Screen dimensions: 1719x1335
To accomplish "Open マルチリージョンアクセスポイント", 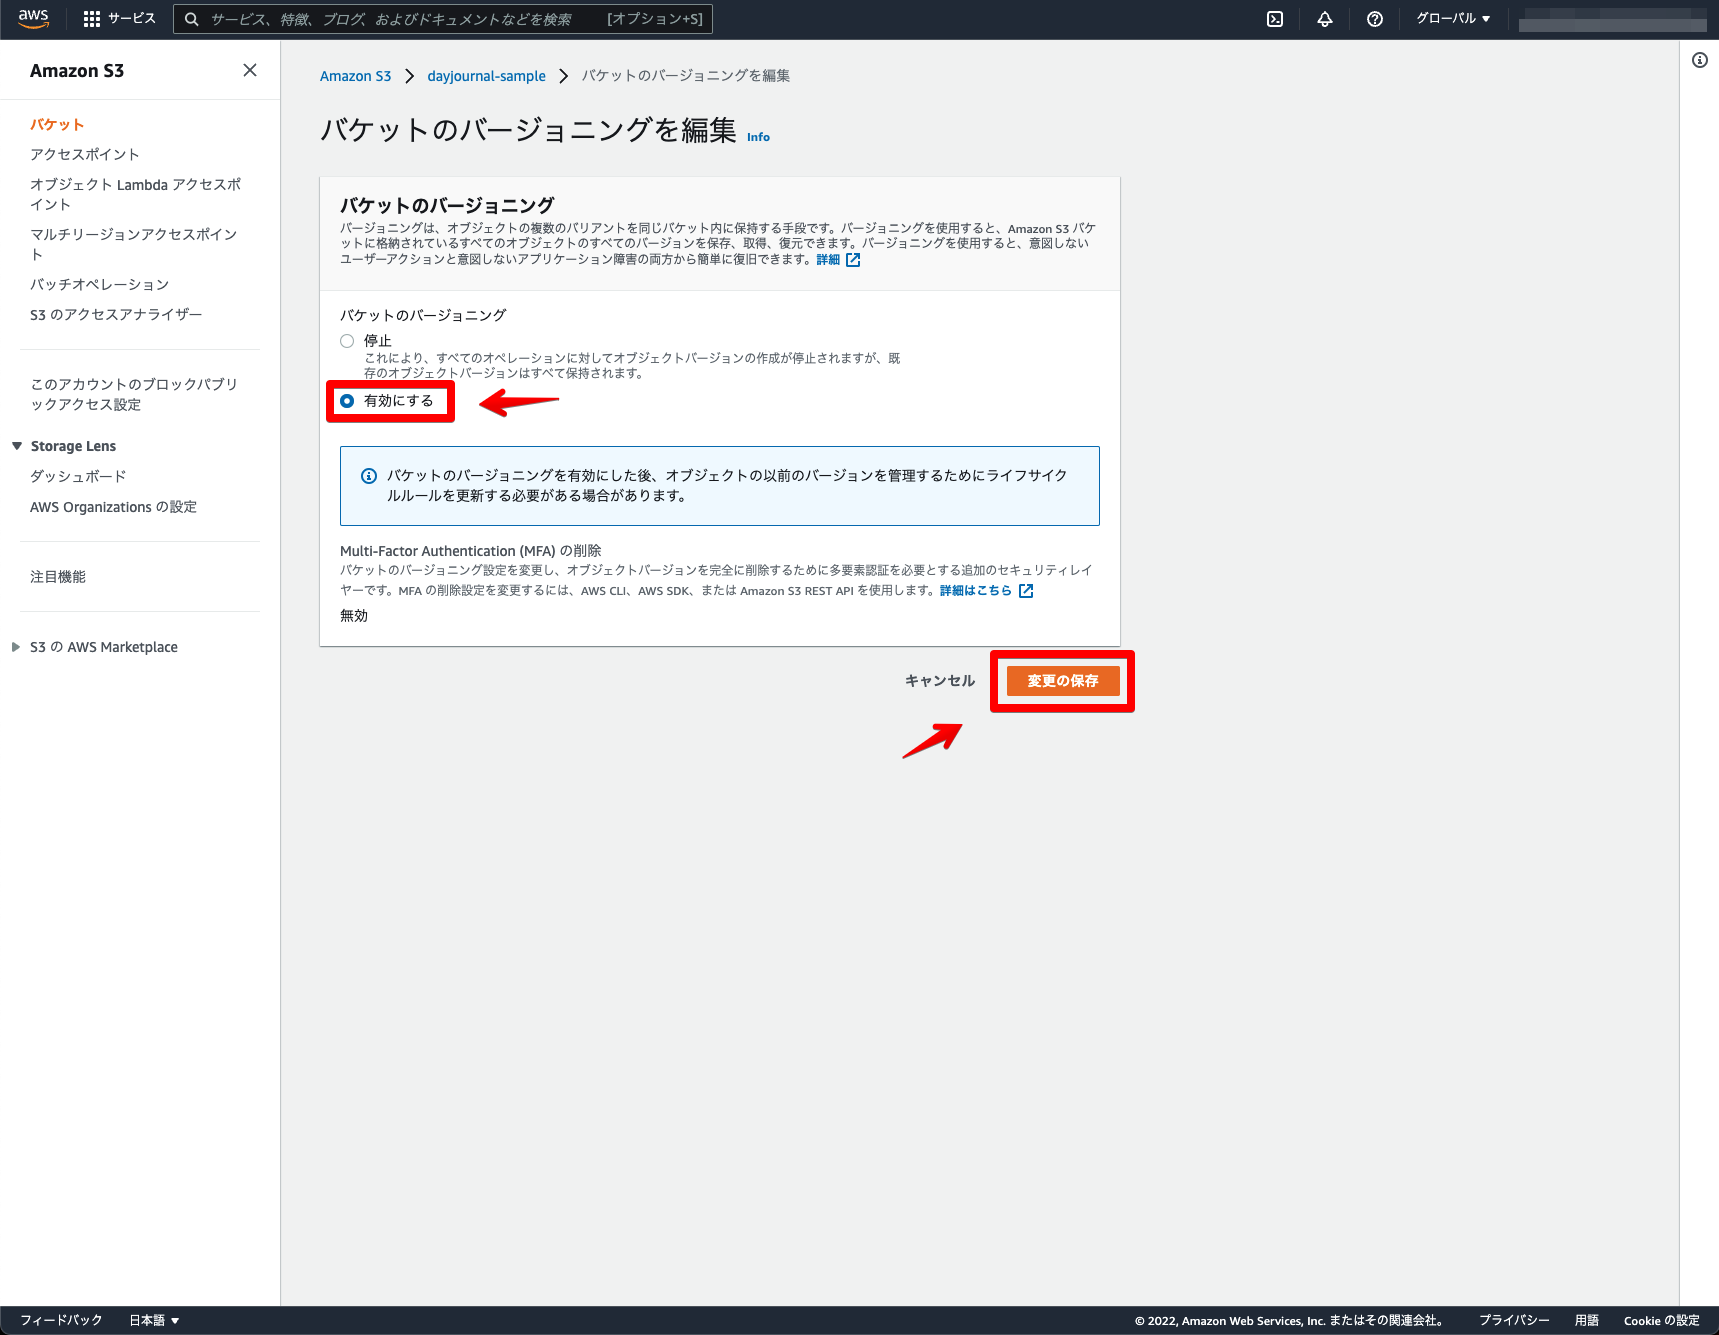I will click(x=133, y=244).
